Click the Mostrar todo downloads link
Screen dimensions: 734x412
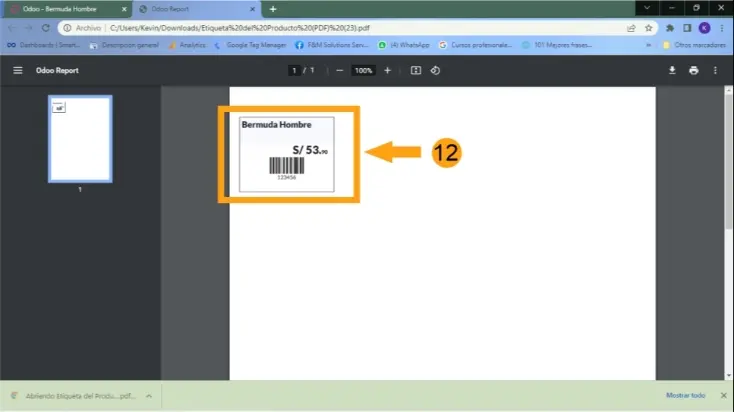point(684,396)
